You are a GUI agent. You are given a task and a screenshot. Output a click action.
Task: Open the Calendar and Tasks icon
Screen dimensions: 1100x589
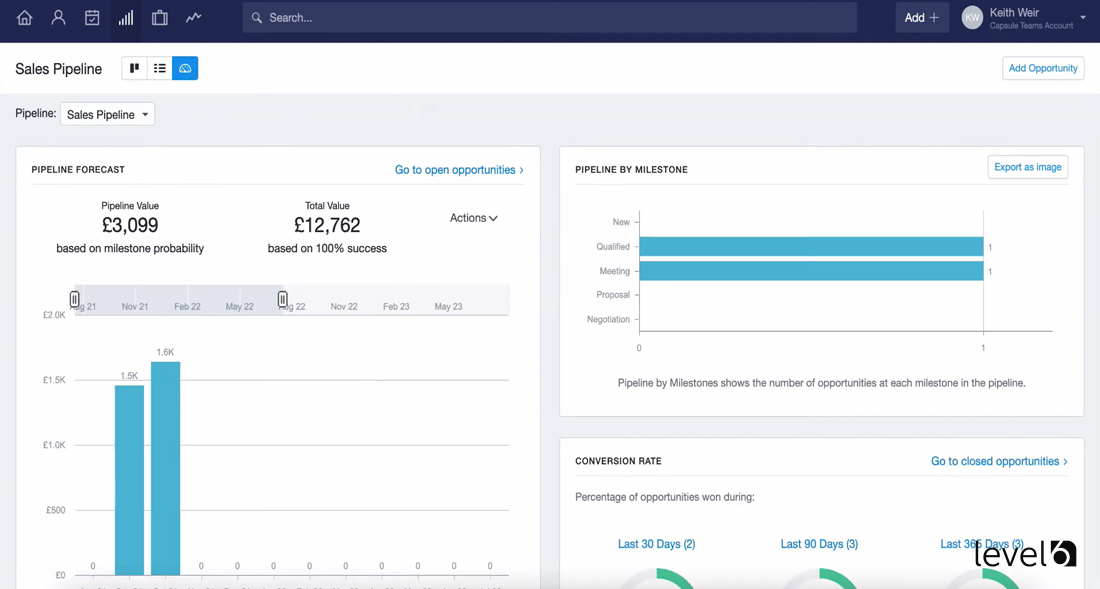point(92,18)
